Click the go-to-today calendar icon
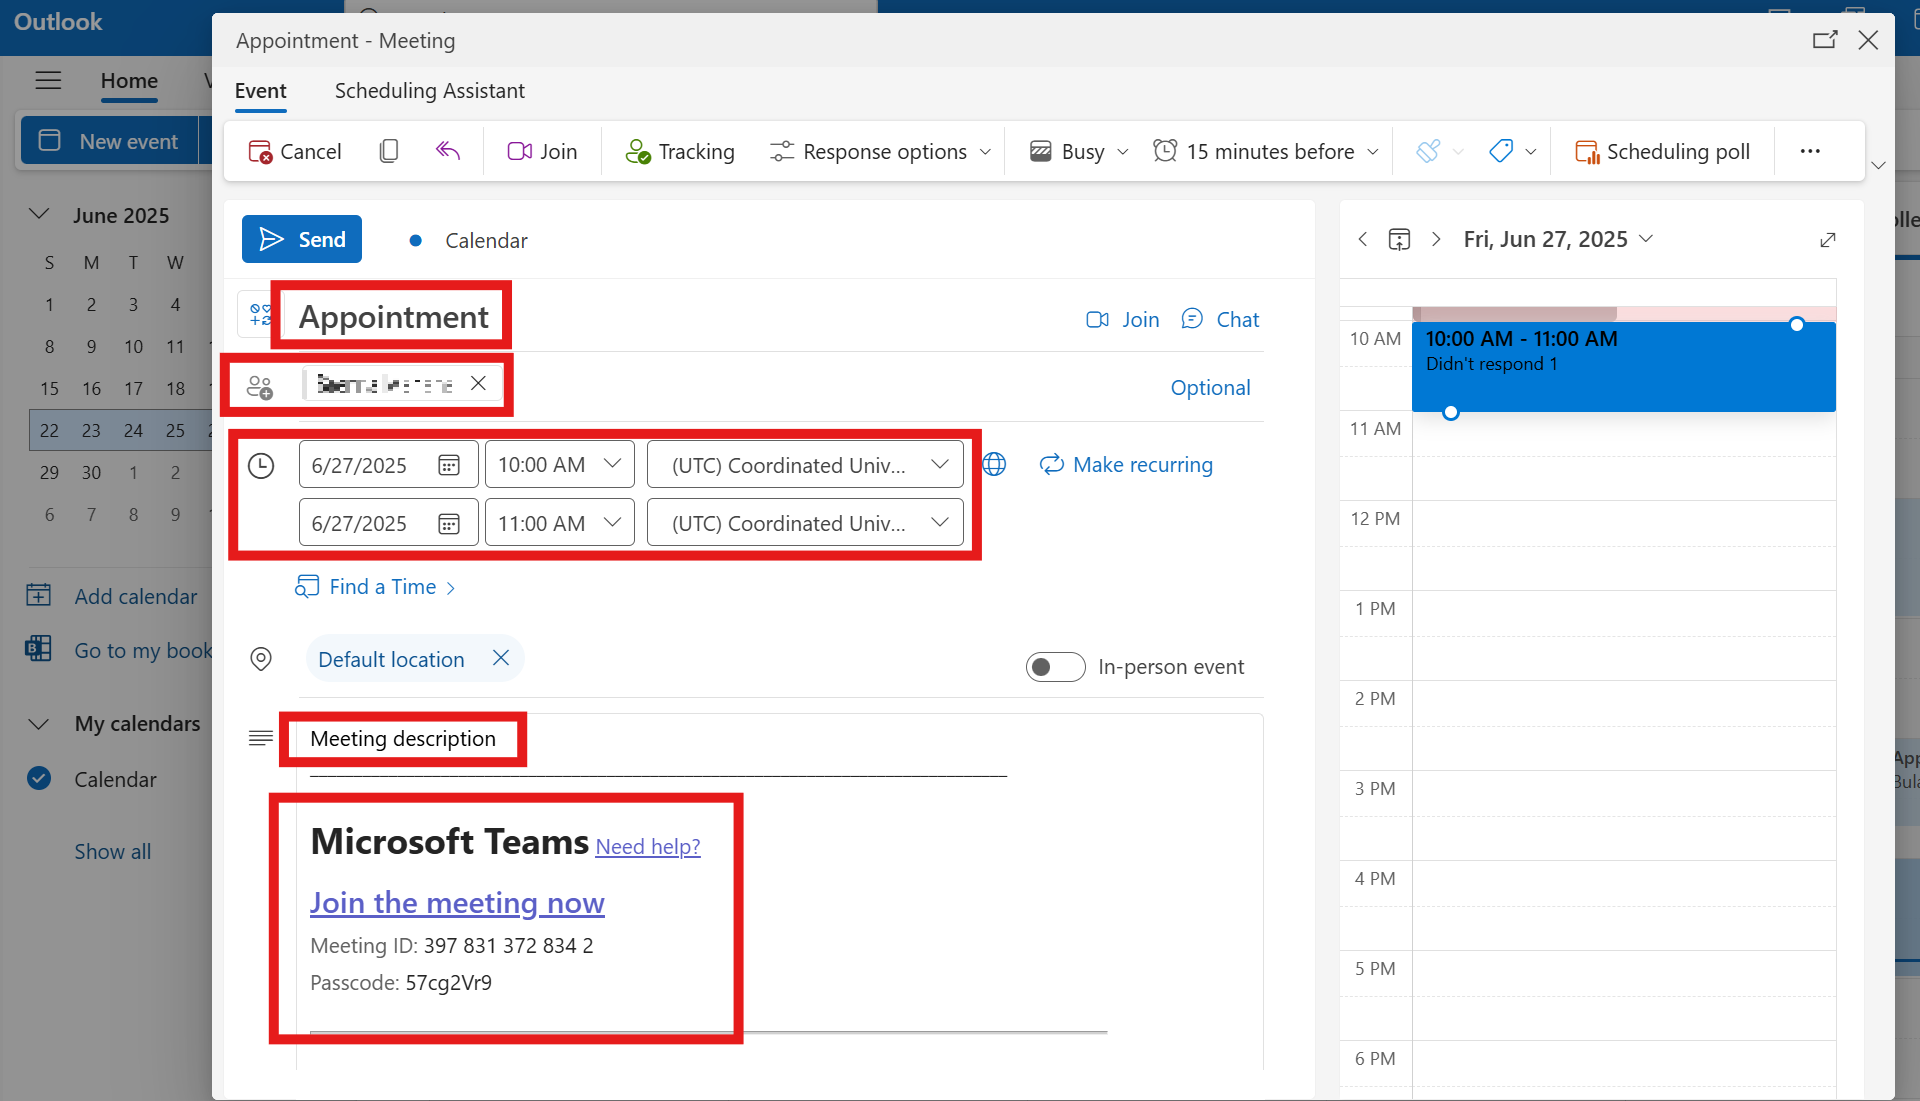The image size is (1920, 1101). 1399,239
